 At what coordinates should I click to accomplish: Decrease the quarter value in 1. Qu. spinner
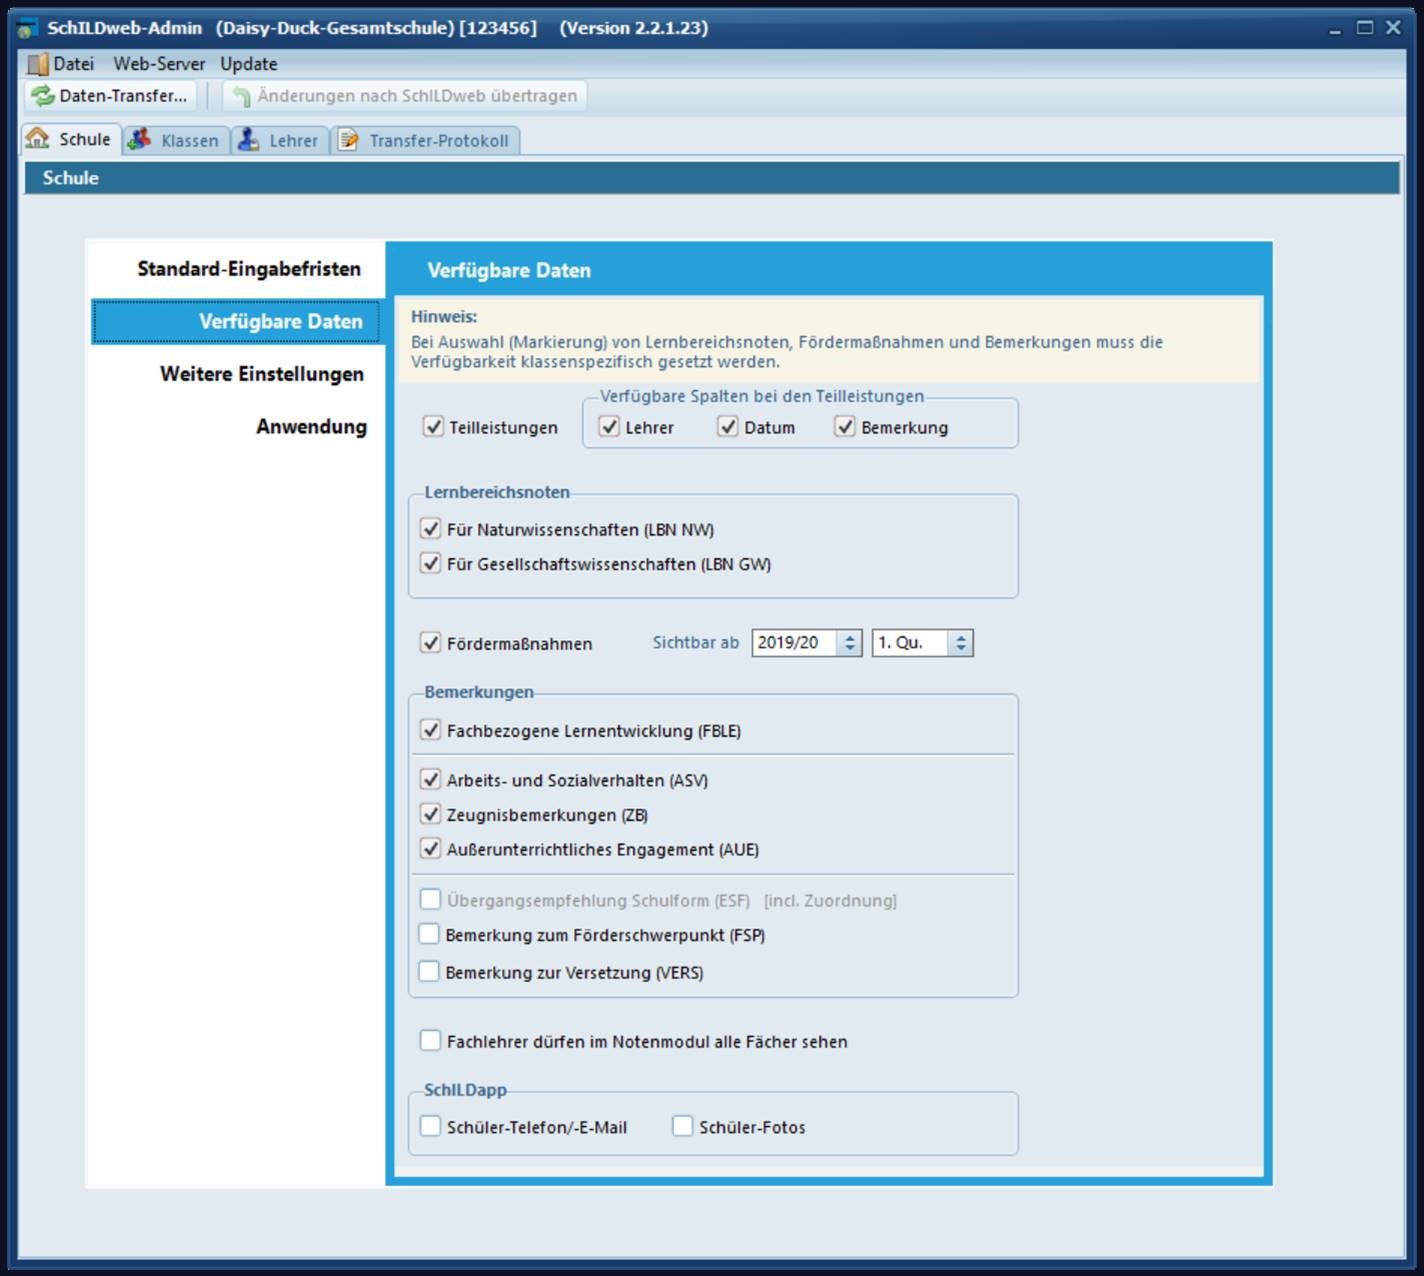tap(961, 649)
